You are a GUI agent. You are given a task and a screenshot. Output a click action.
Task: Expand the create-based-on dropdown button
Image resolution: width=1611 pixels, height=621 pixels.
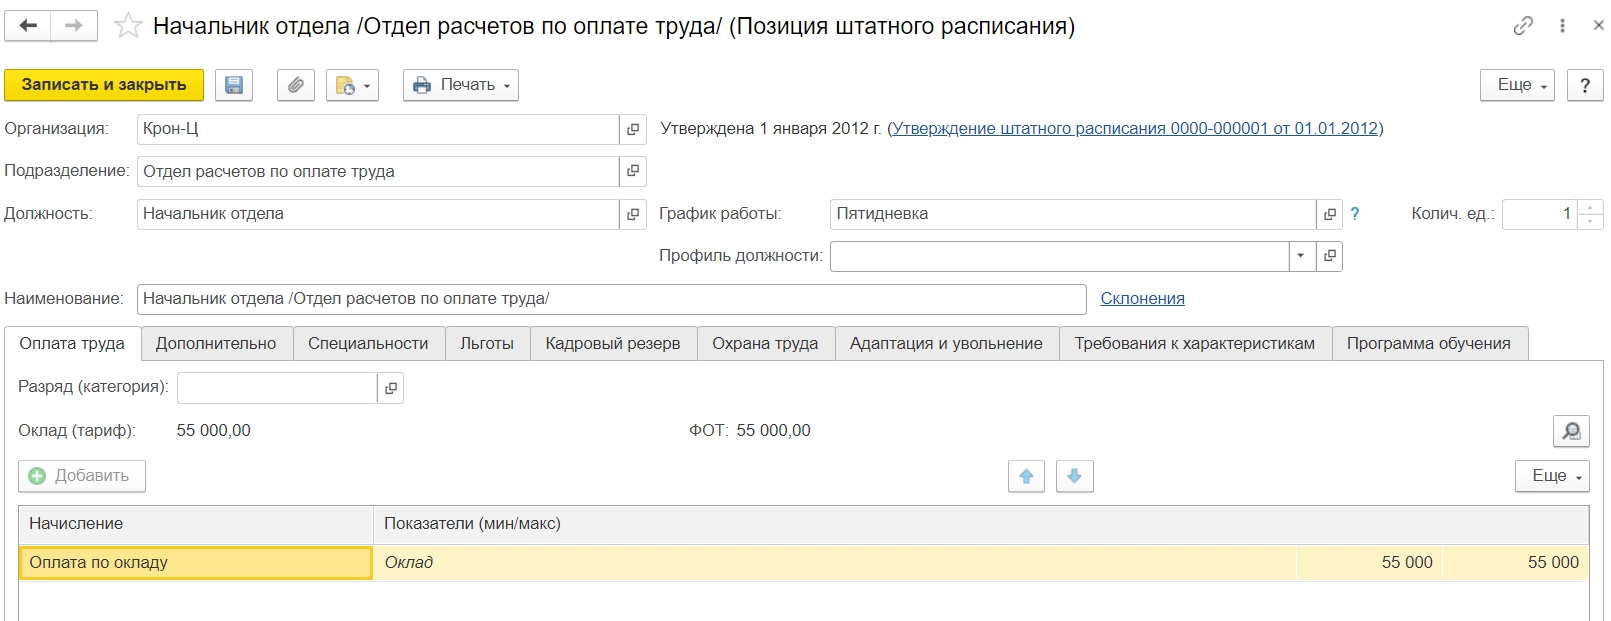[353, 85]
